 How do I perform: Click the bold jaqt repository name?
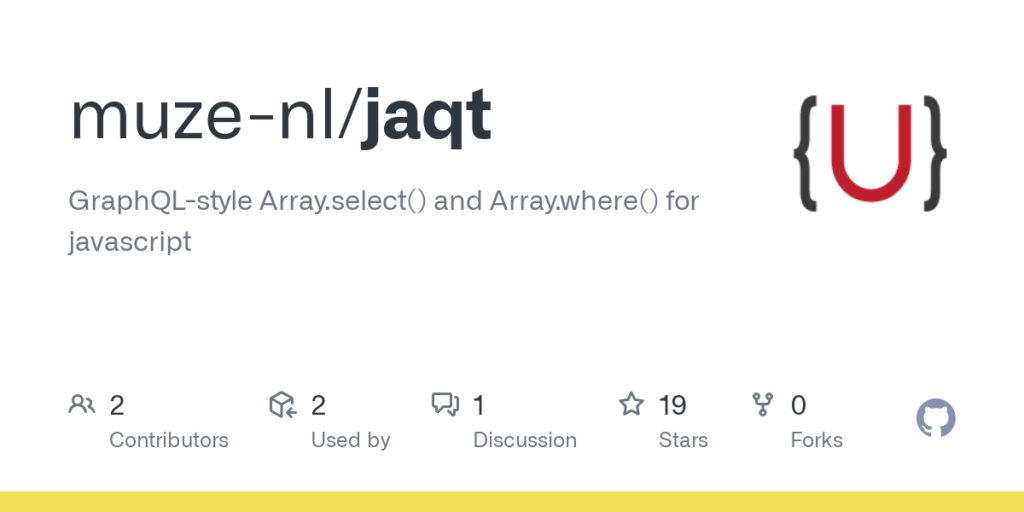click(x=427, y=117)
